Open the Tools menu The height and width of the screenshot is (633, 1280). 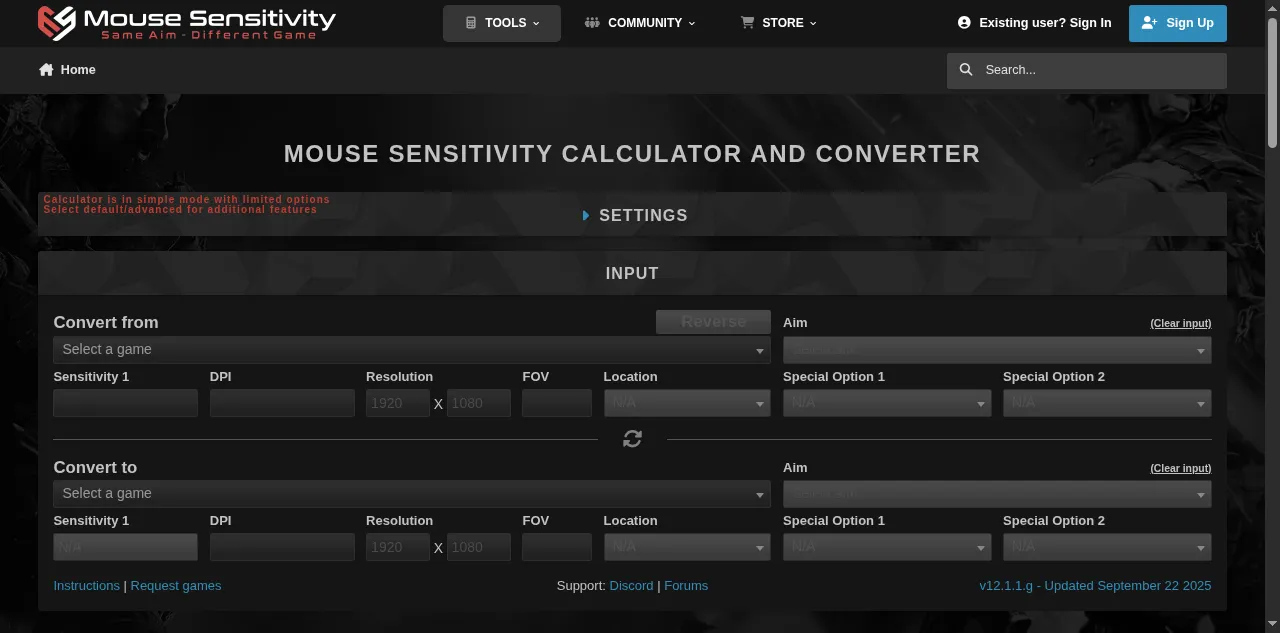pyautogui.click(x=502, y=23)
